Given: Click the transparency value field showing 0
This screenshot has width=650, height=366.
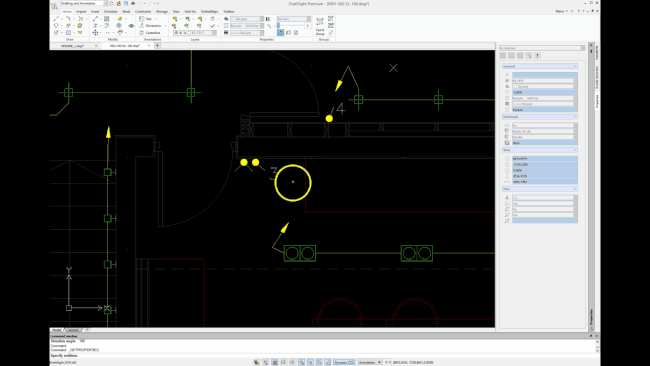Looking at the screenshot, I should (308, 26).
